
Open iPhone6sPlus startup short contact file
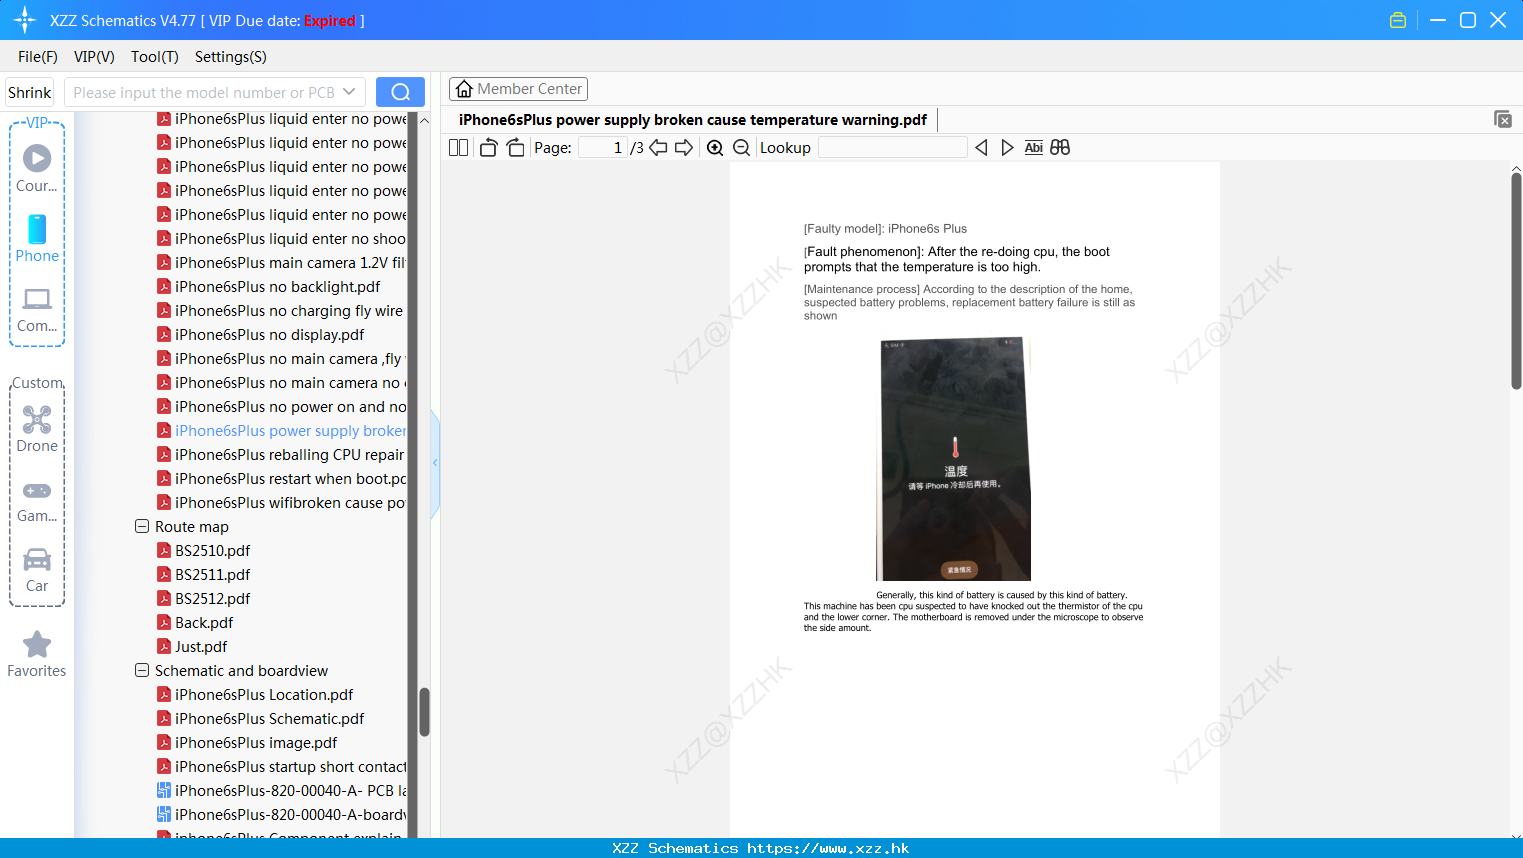point(282,767)
